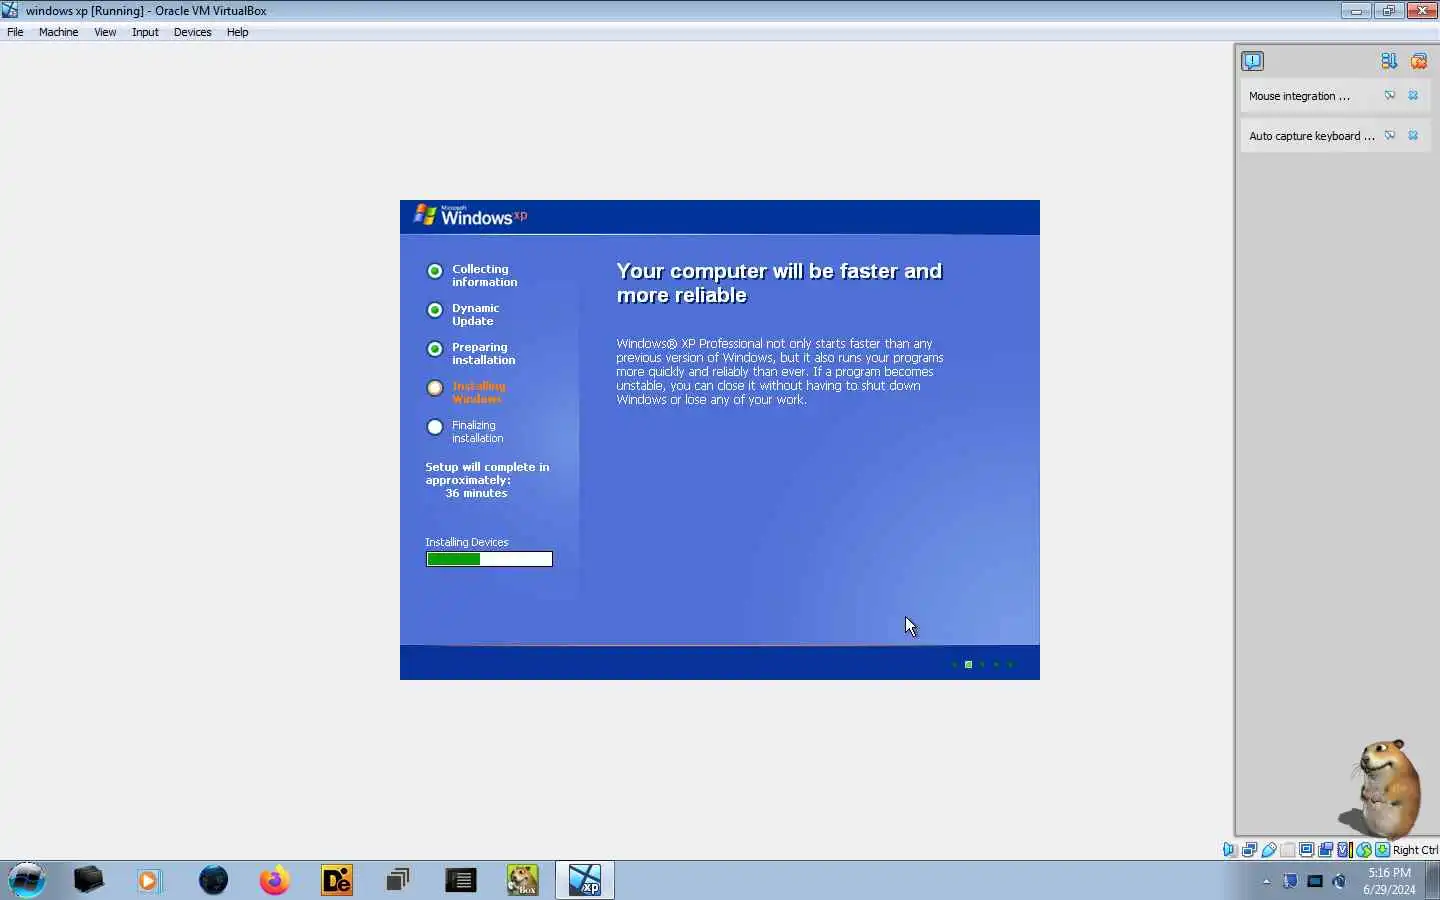This screenshot has width=1440, height=900.
Task: Open the dark blue globe browser in taskbar
Action: pyautogui.click(x=213, y=880)
